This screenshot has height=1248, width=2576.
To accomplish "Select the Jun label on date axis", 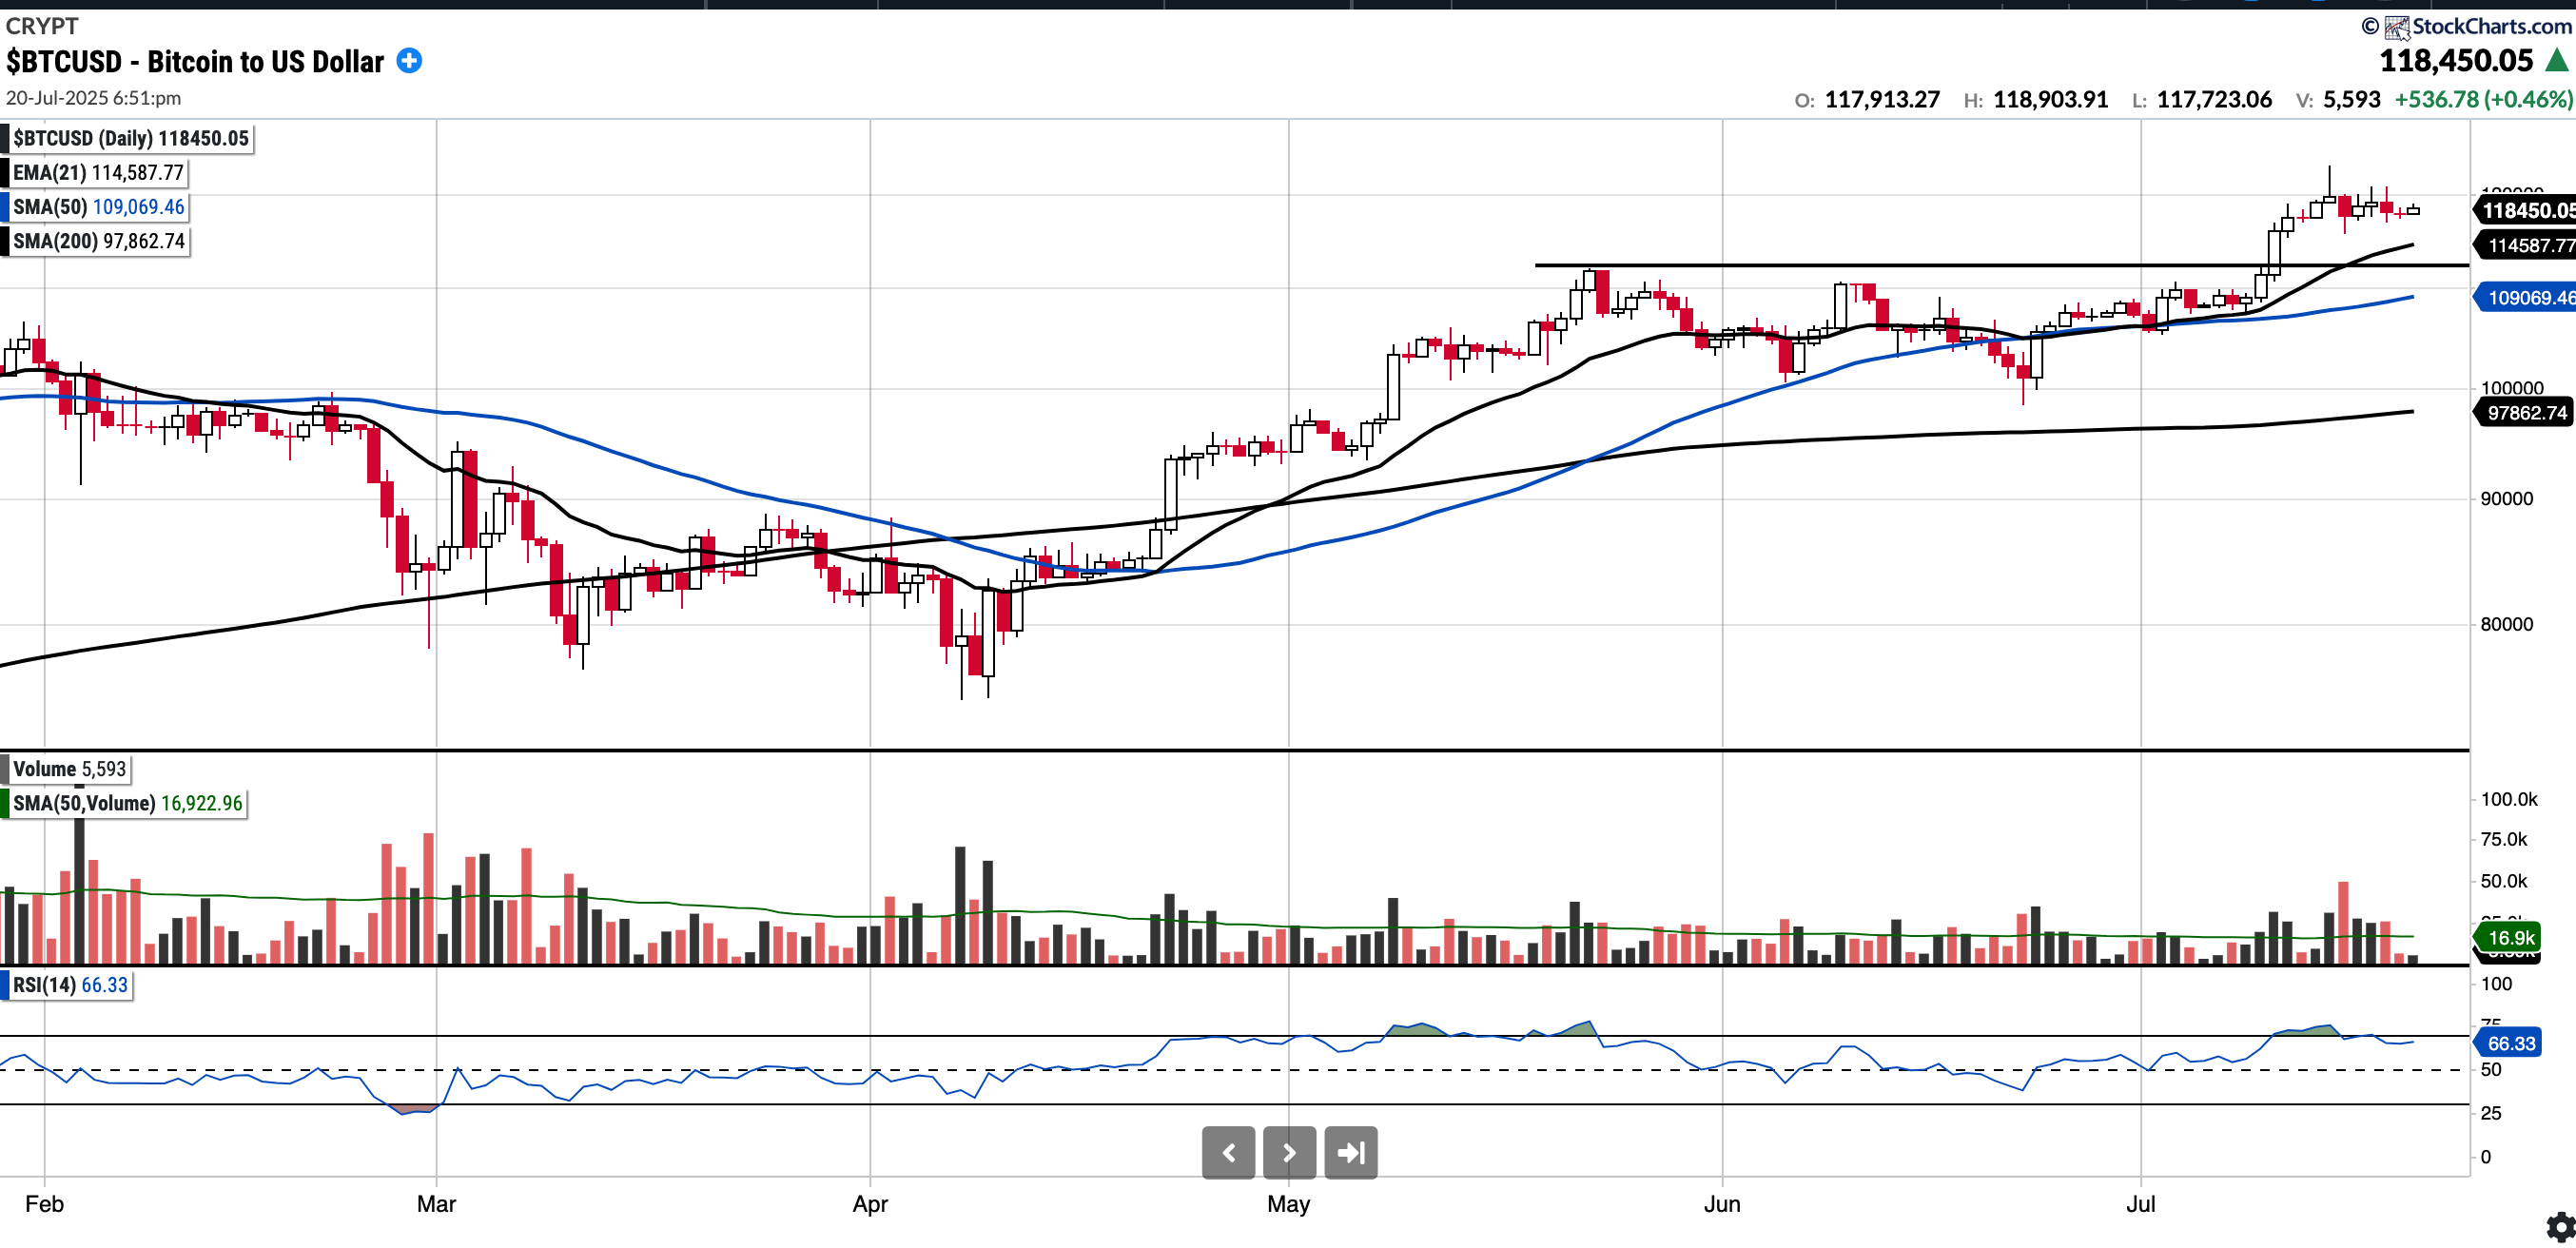I will (x=1721, y=1204).
